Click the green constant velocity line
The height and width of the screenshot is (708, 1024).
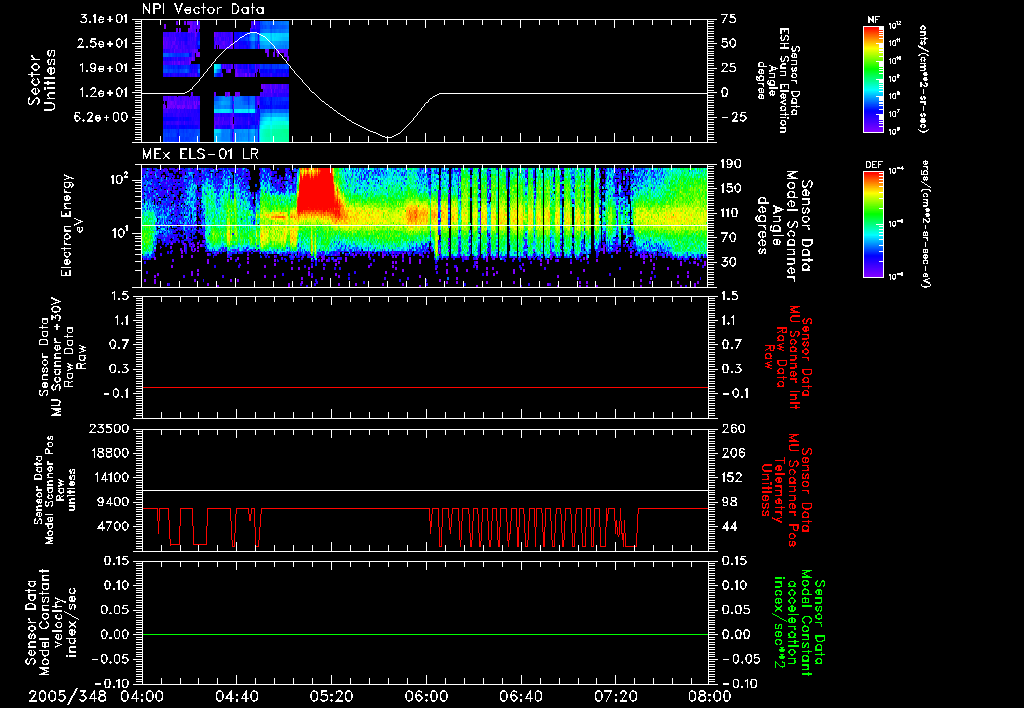point(425,634)
